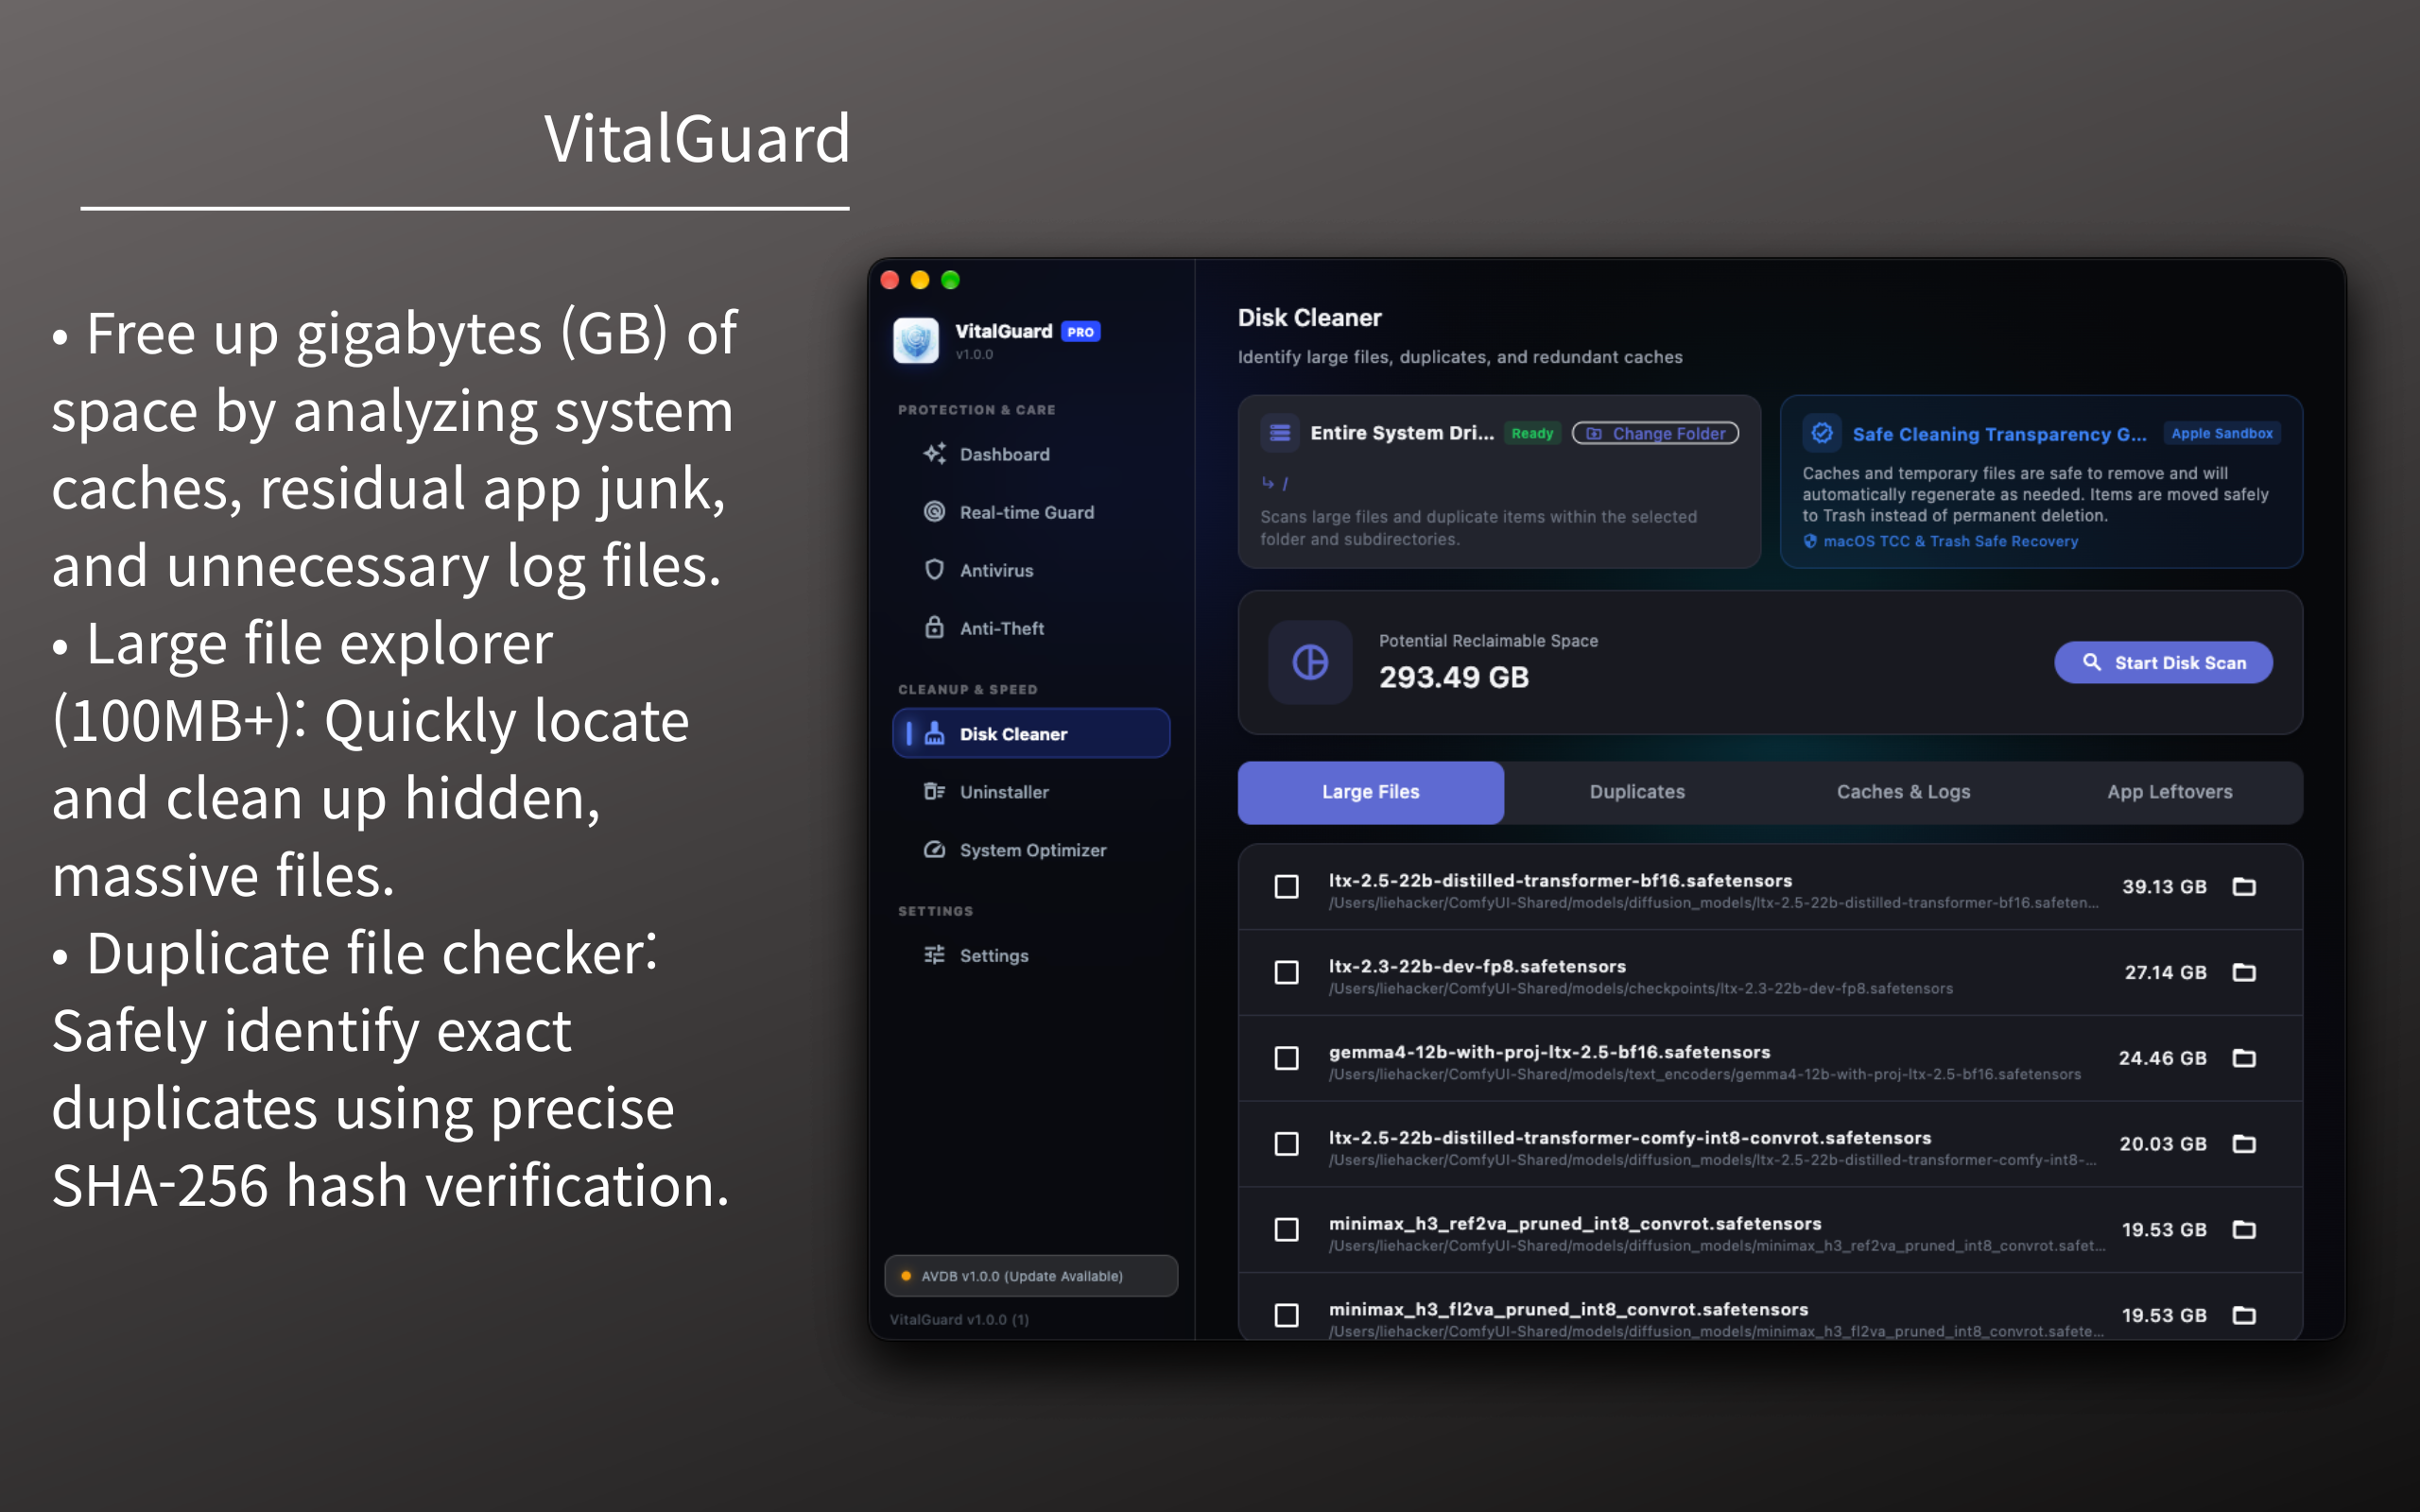Open System Optimizer from sidebar label
Image resolution: width=2420 pixels, height=1512 pixels.
tap(1033, 850)
